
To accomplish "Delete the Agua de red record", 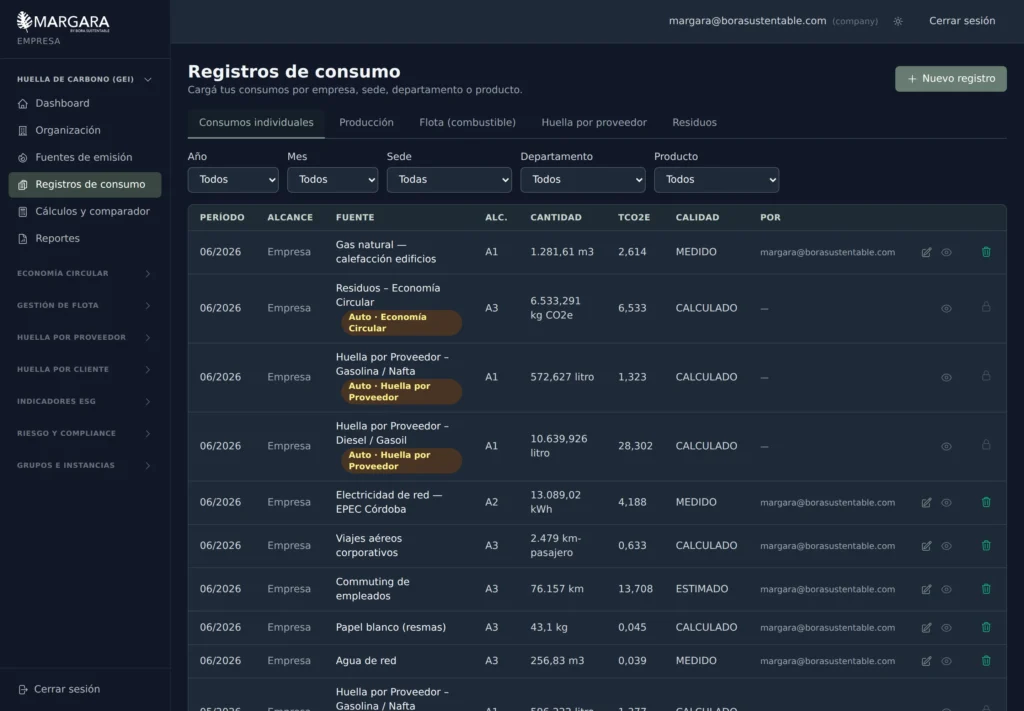I will pos(986,660).
